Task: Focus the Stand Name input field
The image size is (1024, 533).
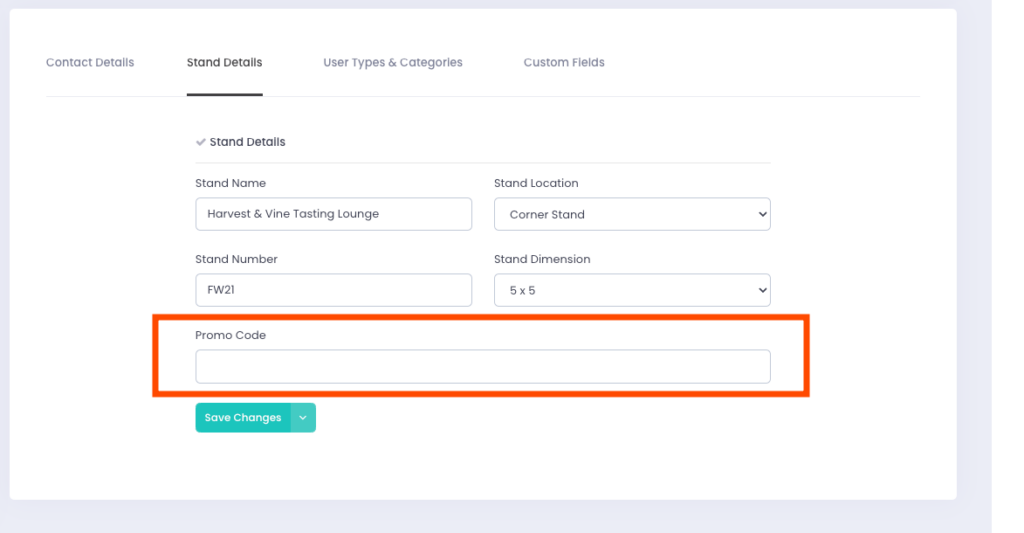Action: pyautogui.click(x=333, y=214)
